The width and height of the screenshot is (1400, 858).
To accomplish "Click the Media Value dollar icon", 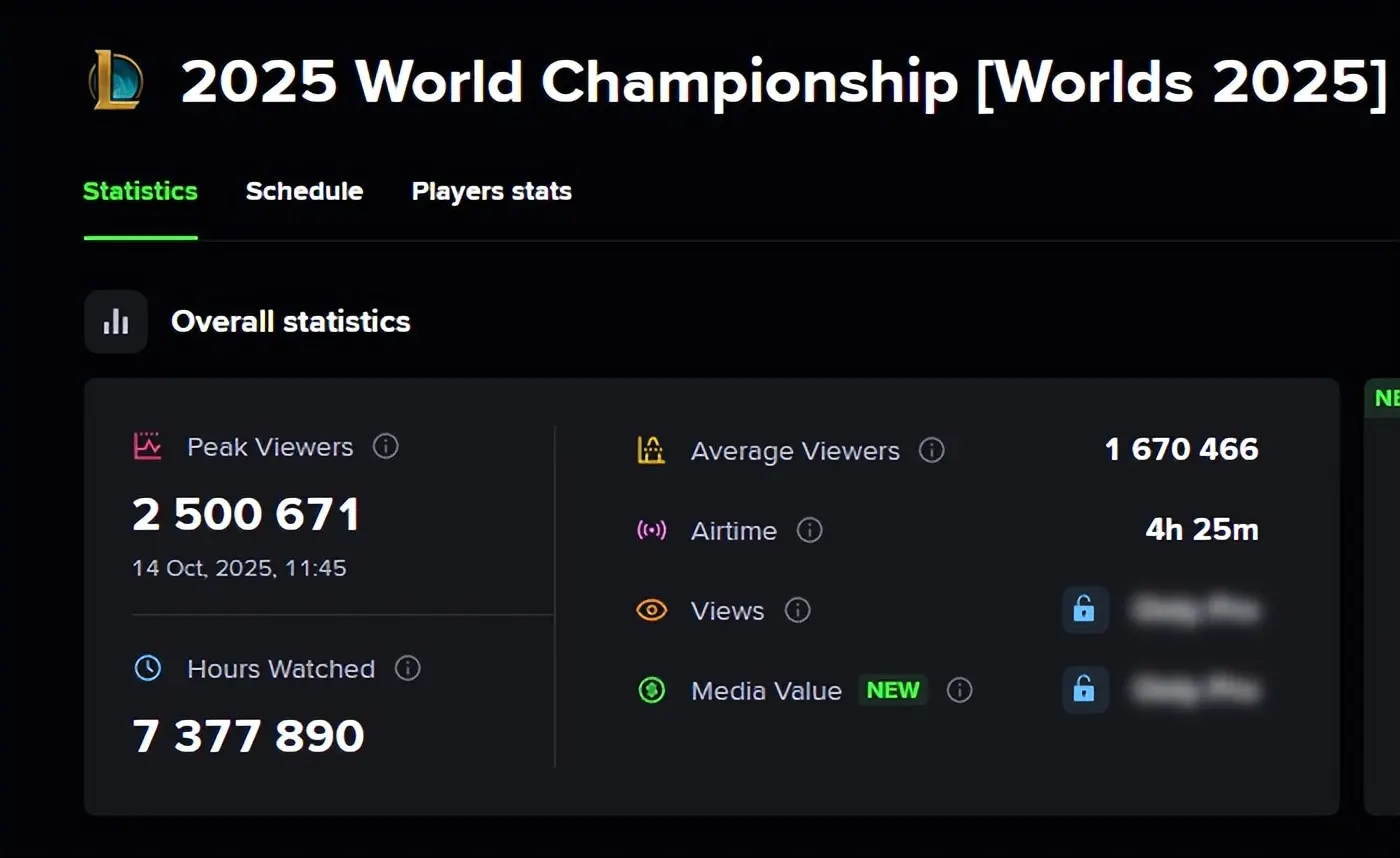I will (x=652, y=690).
